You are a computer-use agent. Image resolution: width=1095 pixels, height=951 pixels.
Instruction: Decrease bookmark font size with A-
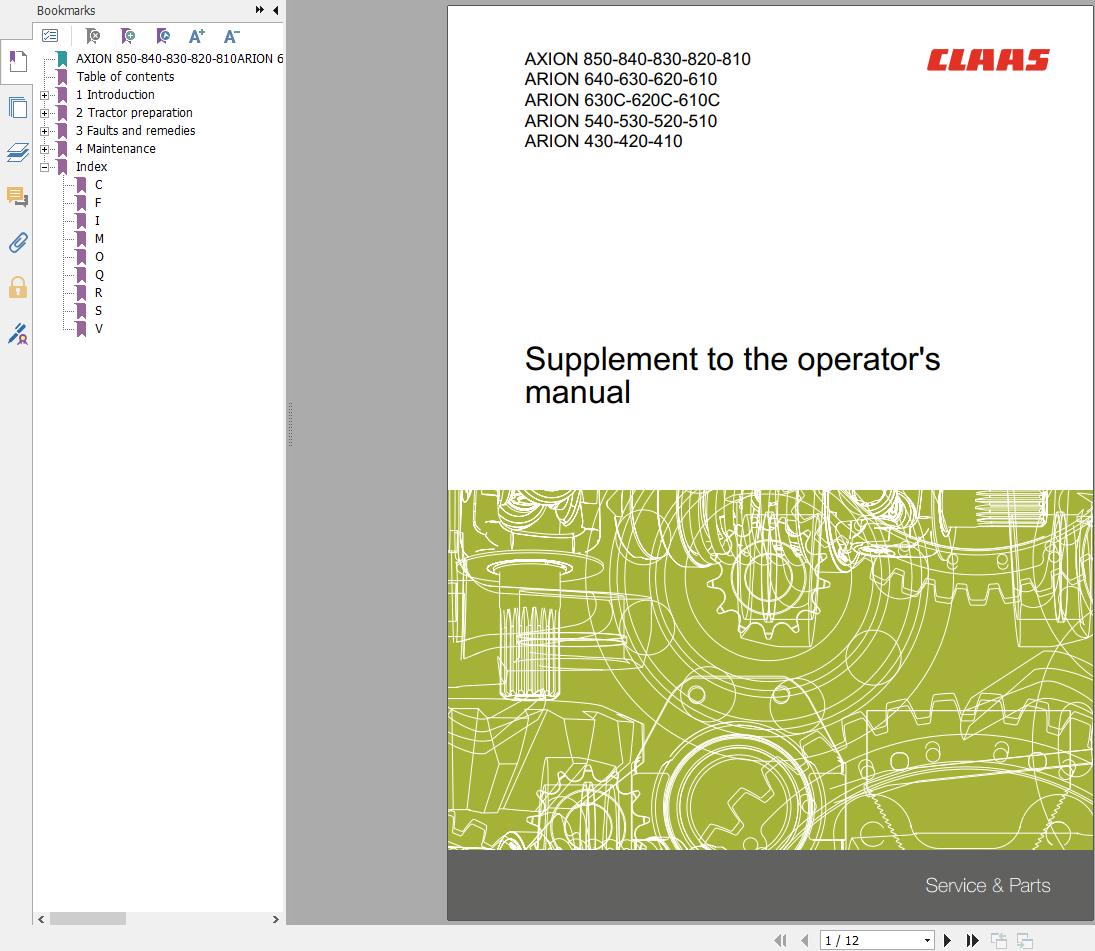(x=231, y=36)
